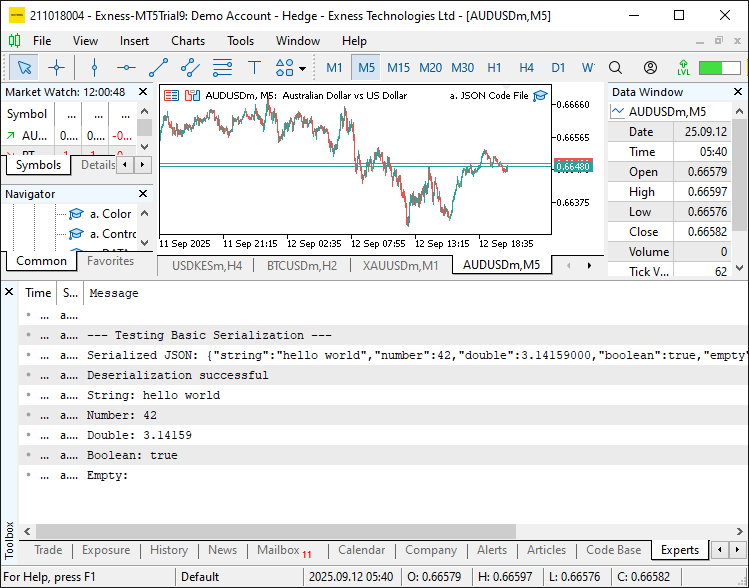
Task: Switch to Common tab in Navigator
Action: coord(41,261)
